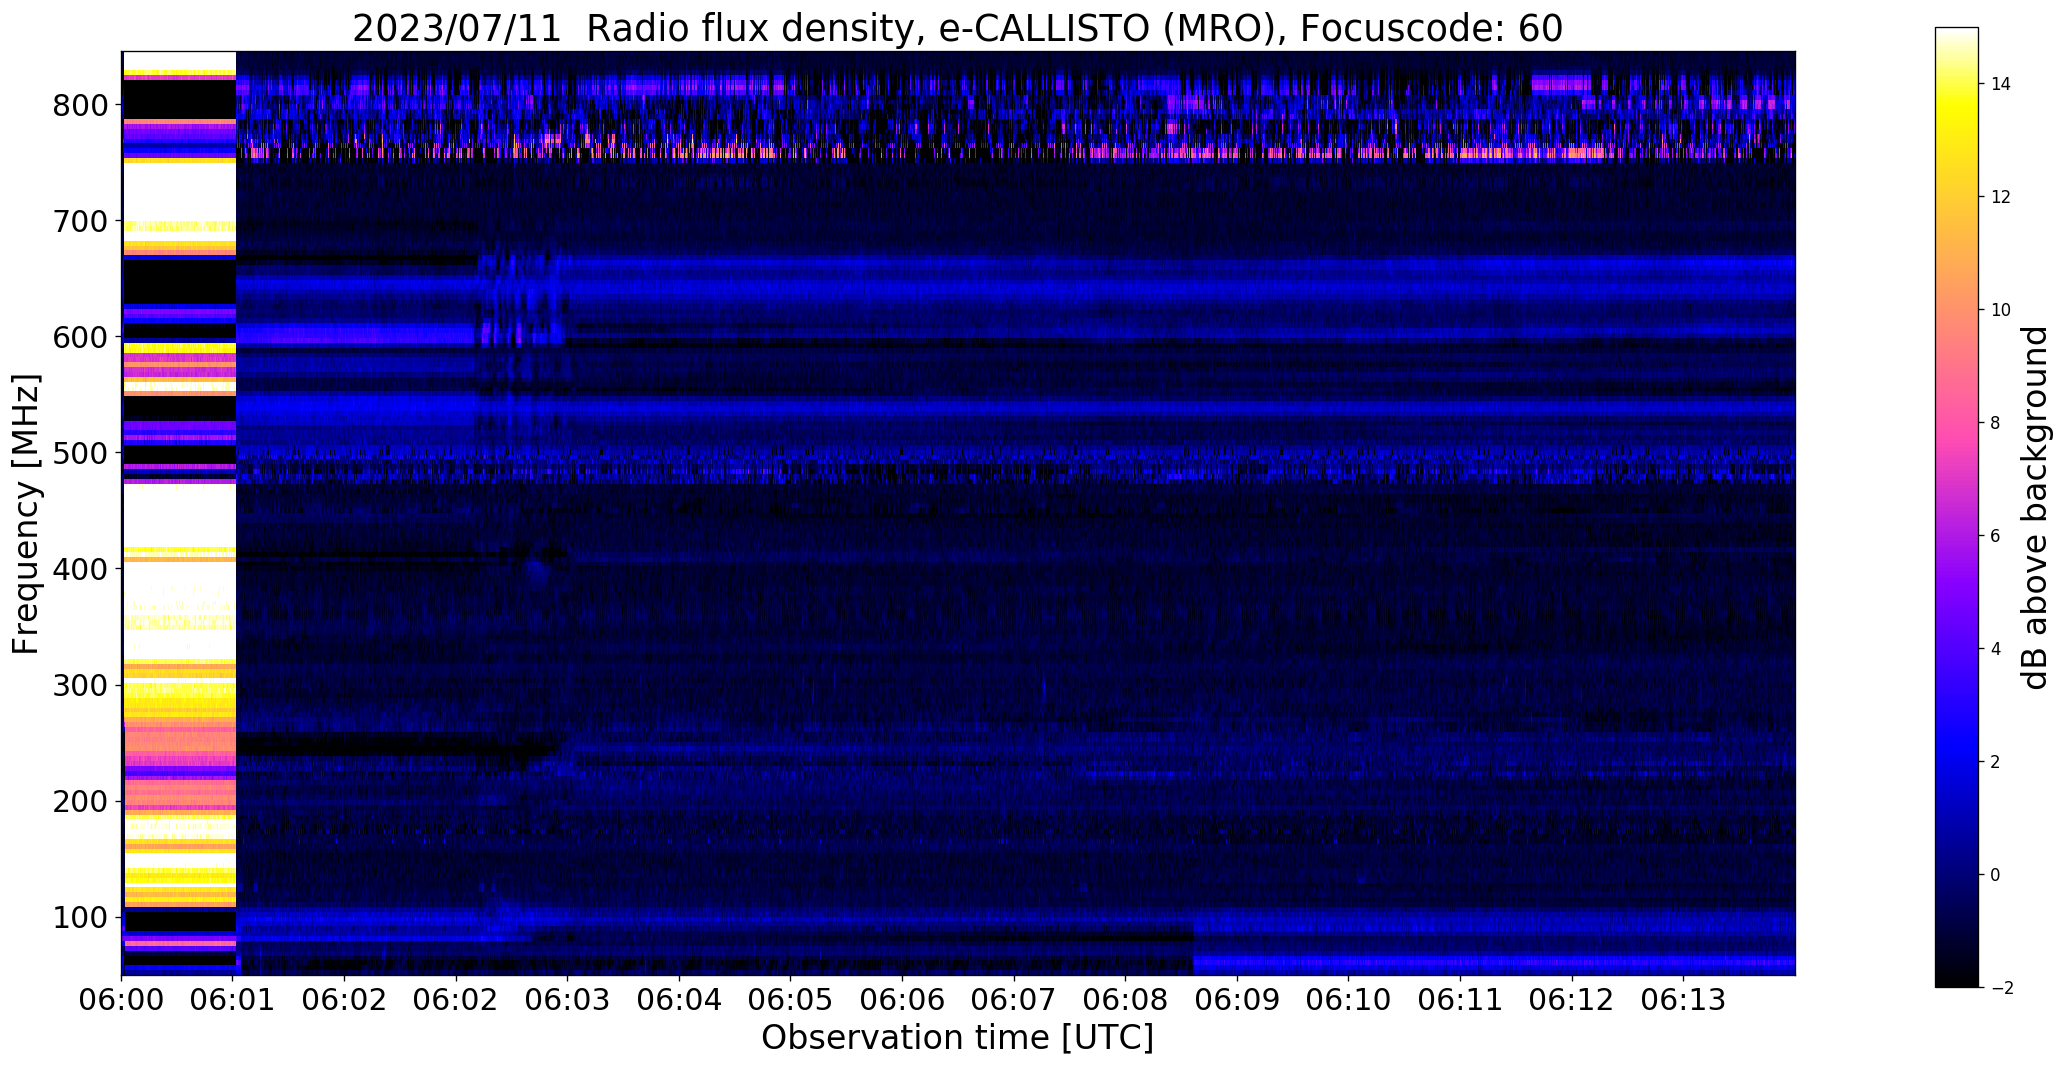Click the 06:06 time tick label
The height and width of the screenshot is (1067, 2066).
(x=902, y=999)
